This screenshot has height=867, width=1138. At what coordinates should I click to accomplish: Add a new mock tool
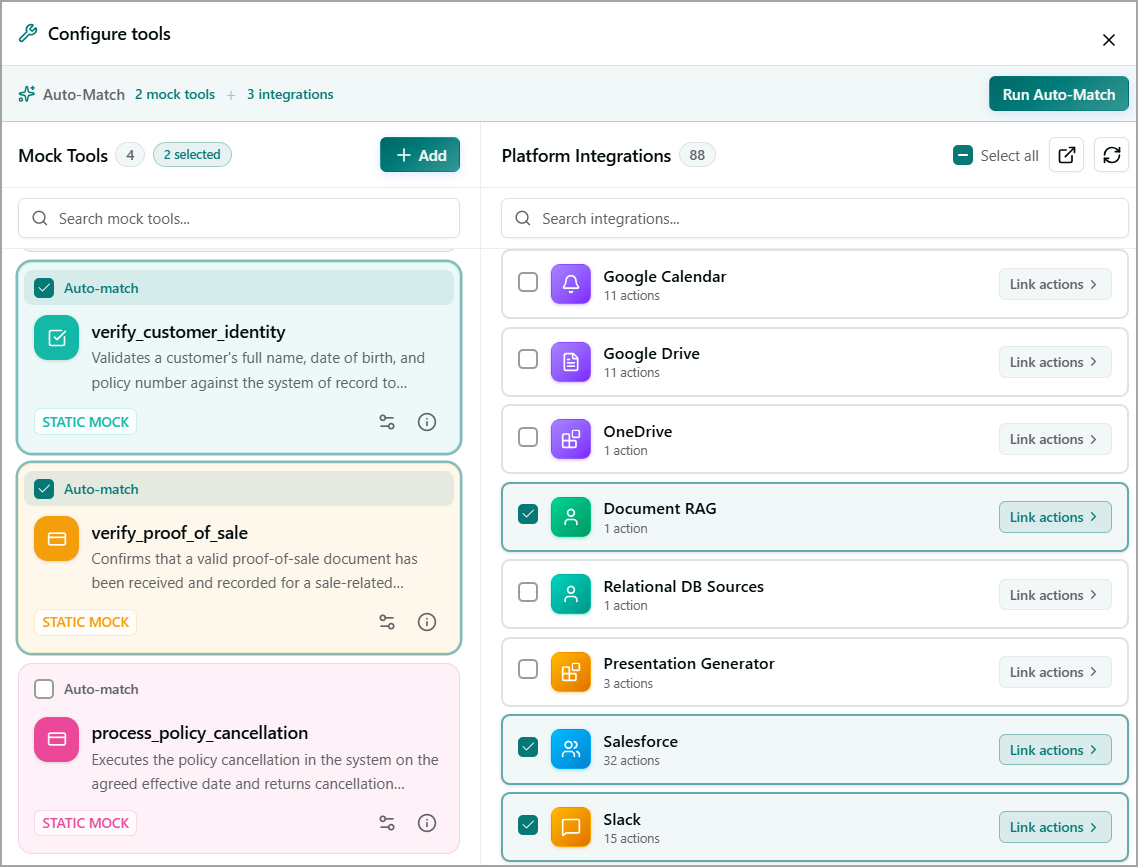point(419,155)
